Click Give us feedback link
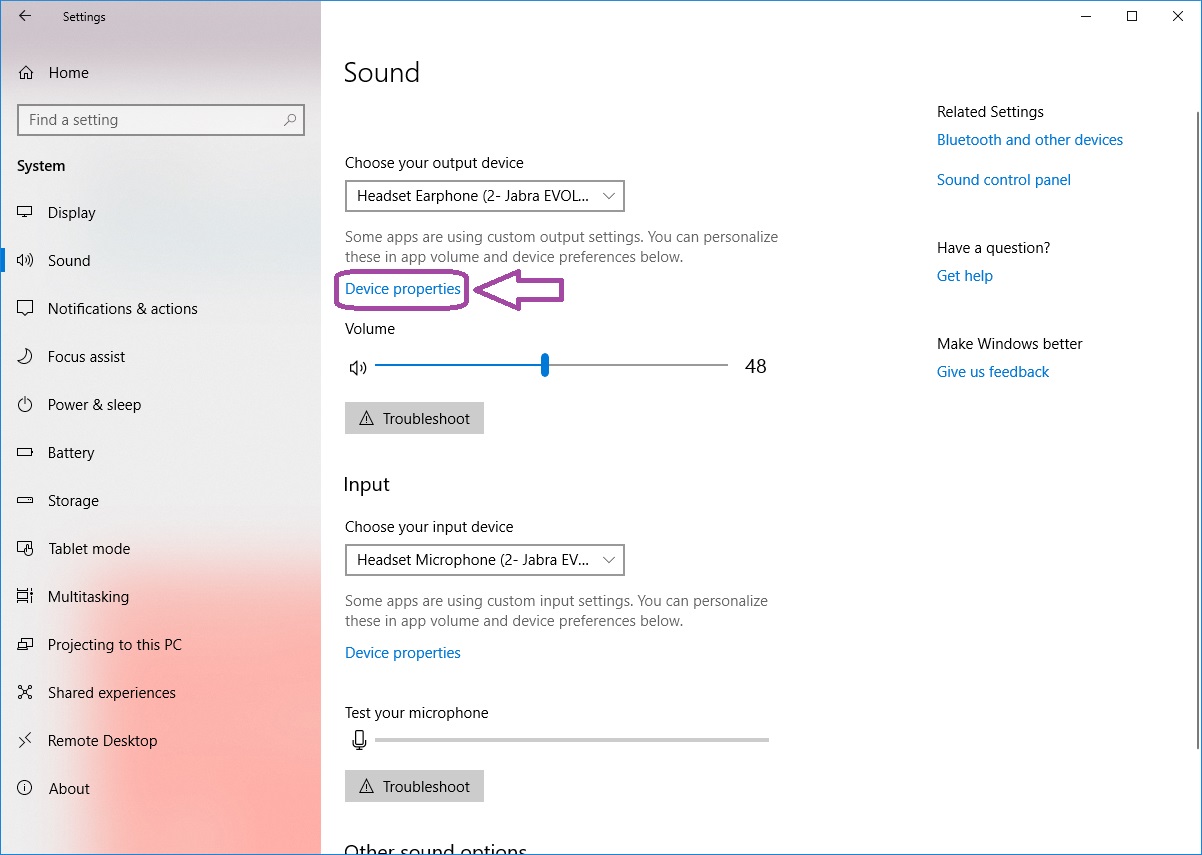 point(993,372)
